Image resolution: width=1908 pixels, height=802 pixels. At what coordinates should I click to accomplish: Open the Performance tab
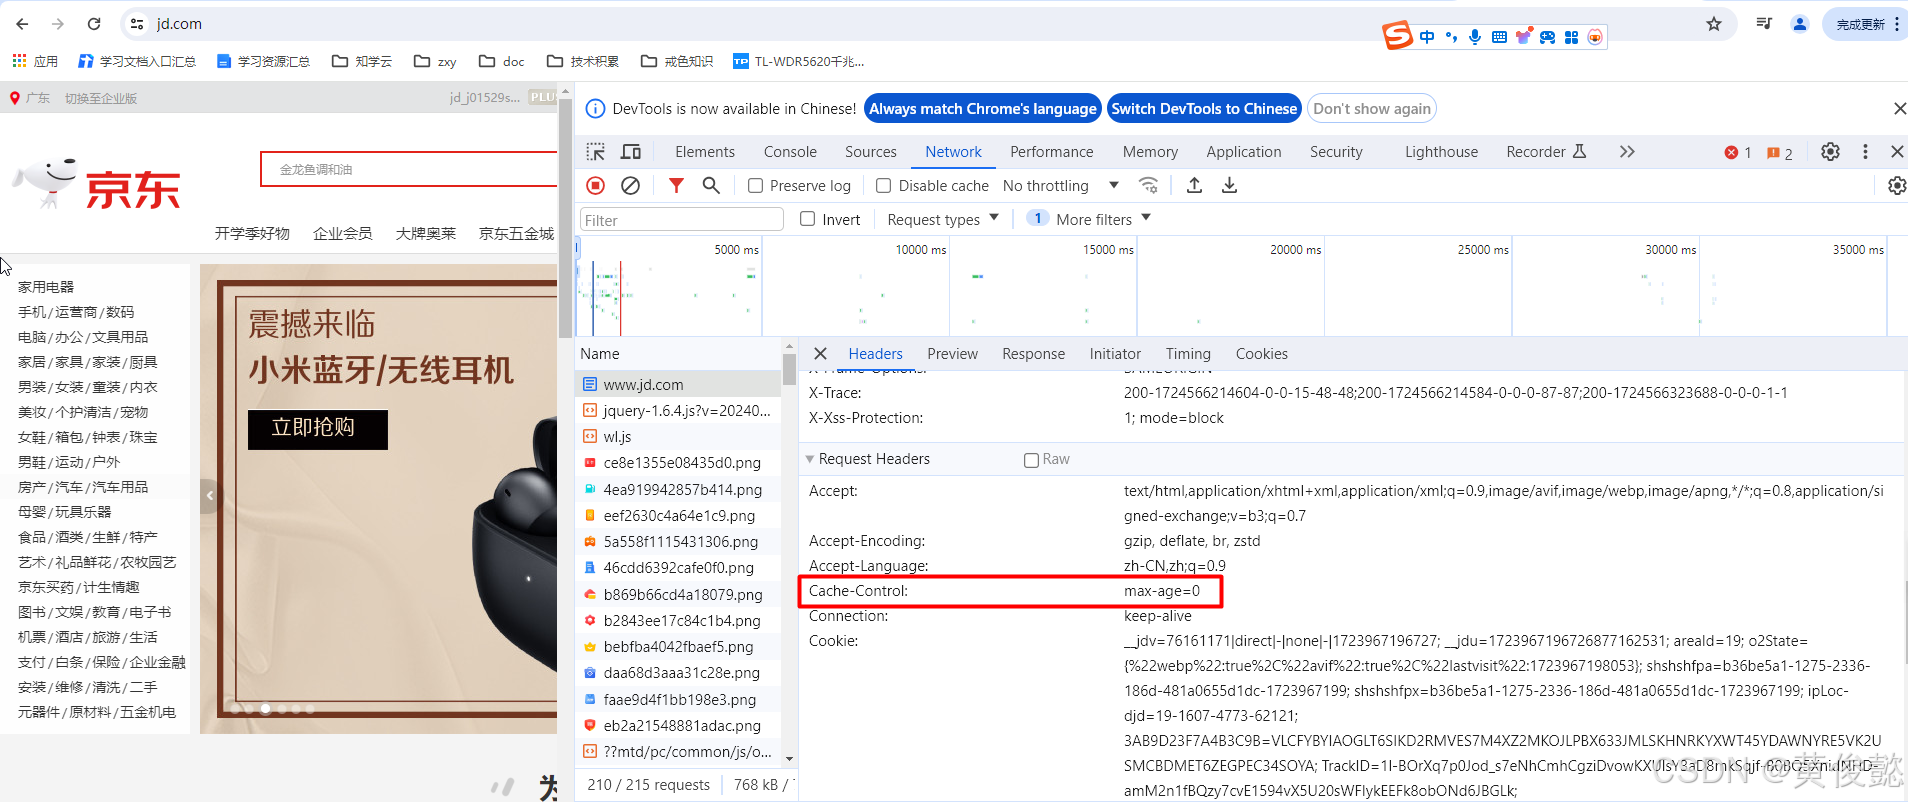1052,152
